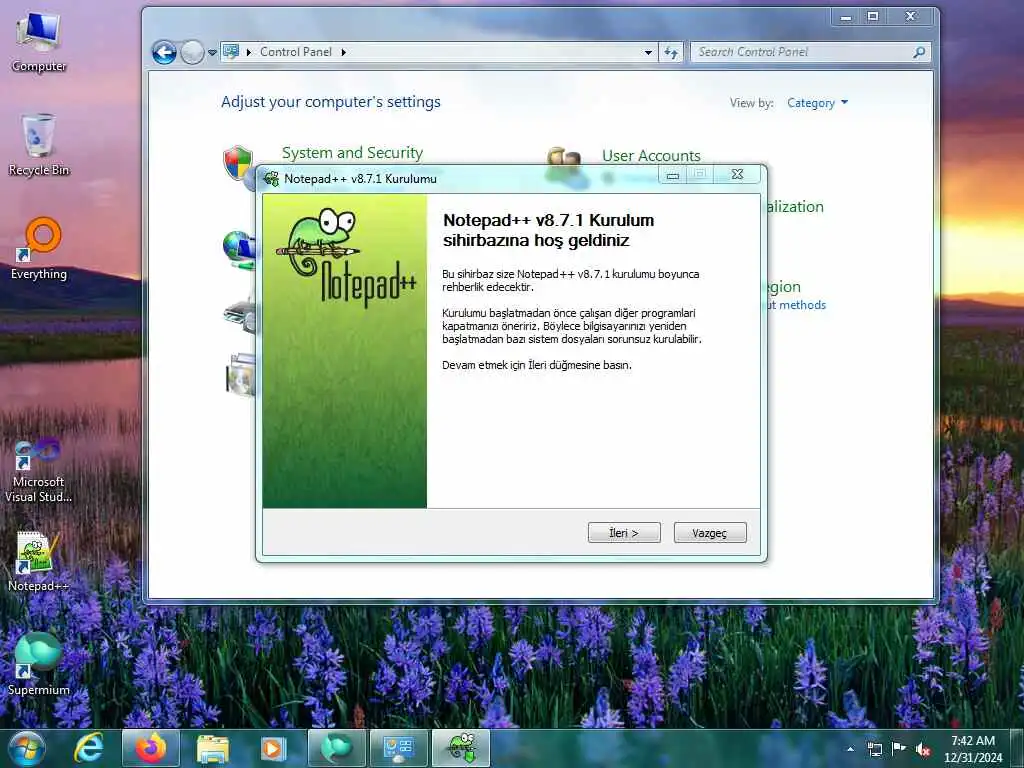Image resolution: width=1024 pixels, height=768 pixels.
Task: Switch to Control Panel taskbar button
Action: [x=398, y=748]
